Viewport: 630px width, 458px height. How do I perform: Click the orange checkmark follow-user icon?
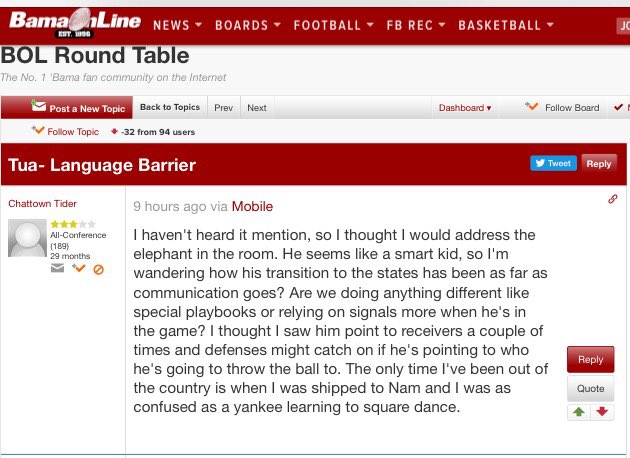77,268
